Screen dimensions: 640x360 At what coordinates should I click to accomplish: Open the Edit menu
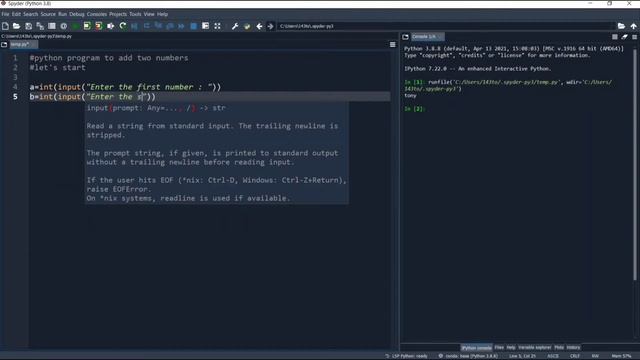(x=16, y=14)
